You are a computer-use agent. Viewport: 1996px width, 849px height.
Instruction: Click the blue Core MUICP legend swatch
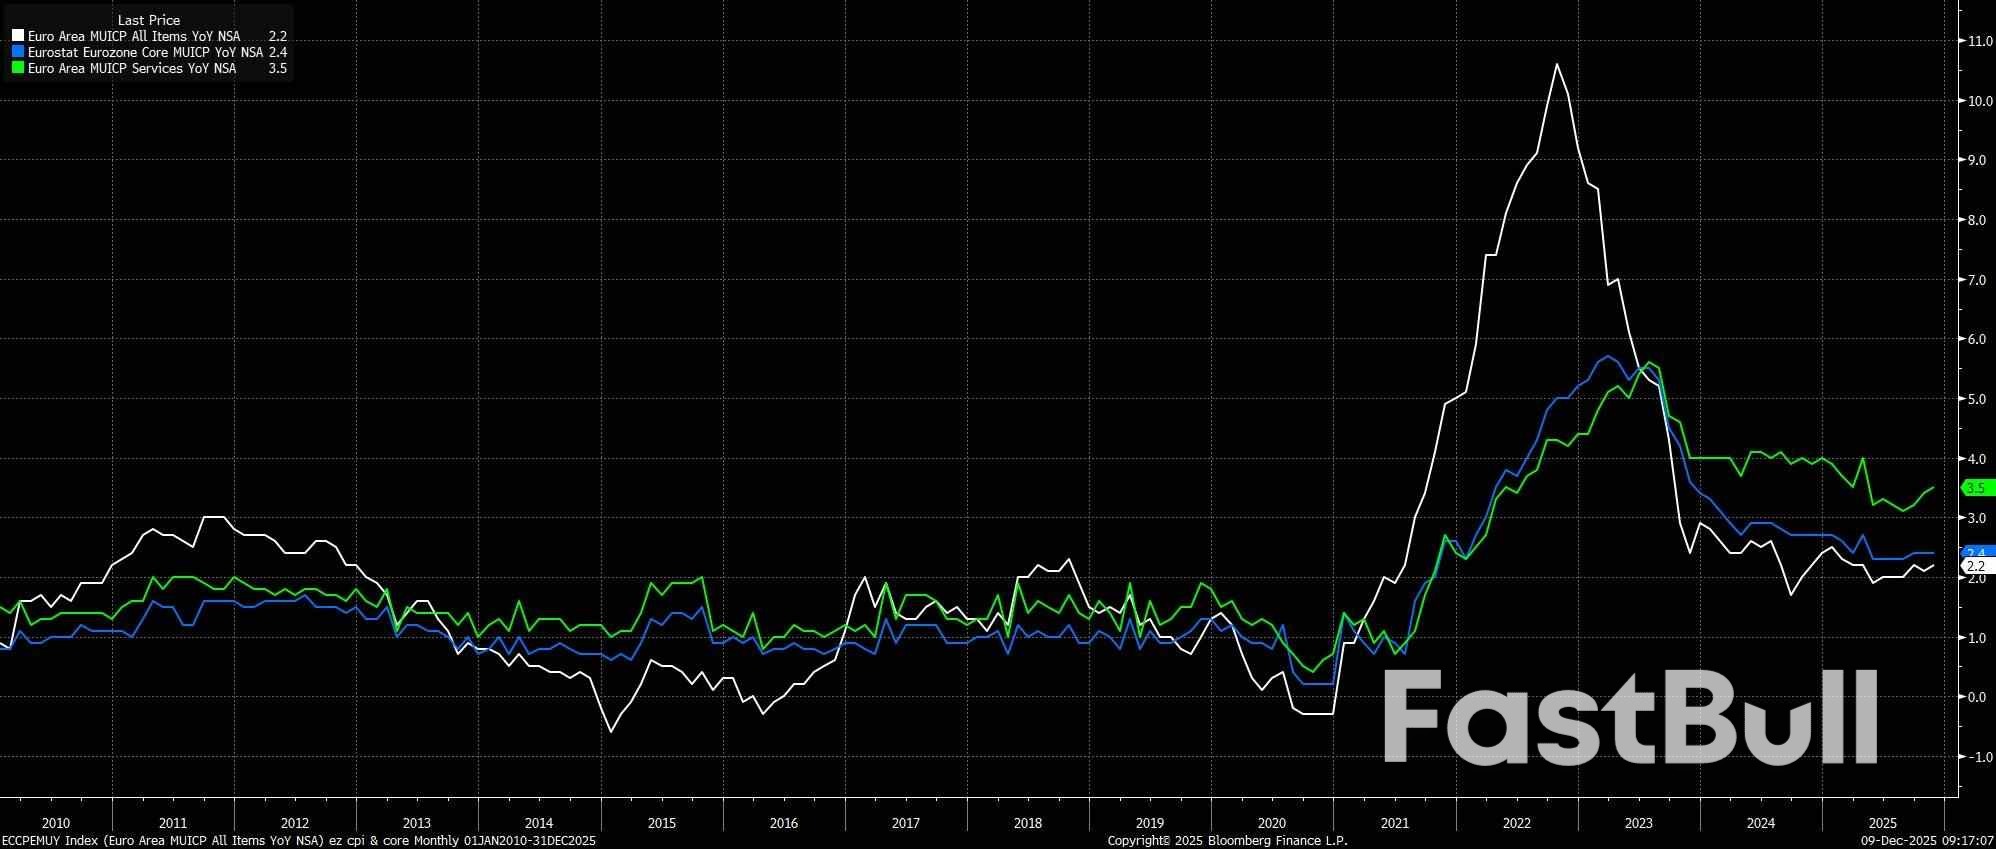18,52
